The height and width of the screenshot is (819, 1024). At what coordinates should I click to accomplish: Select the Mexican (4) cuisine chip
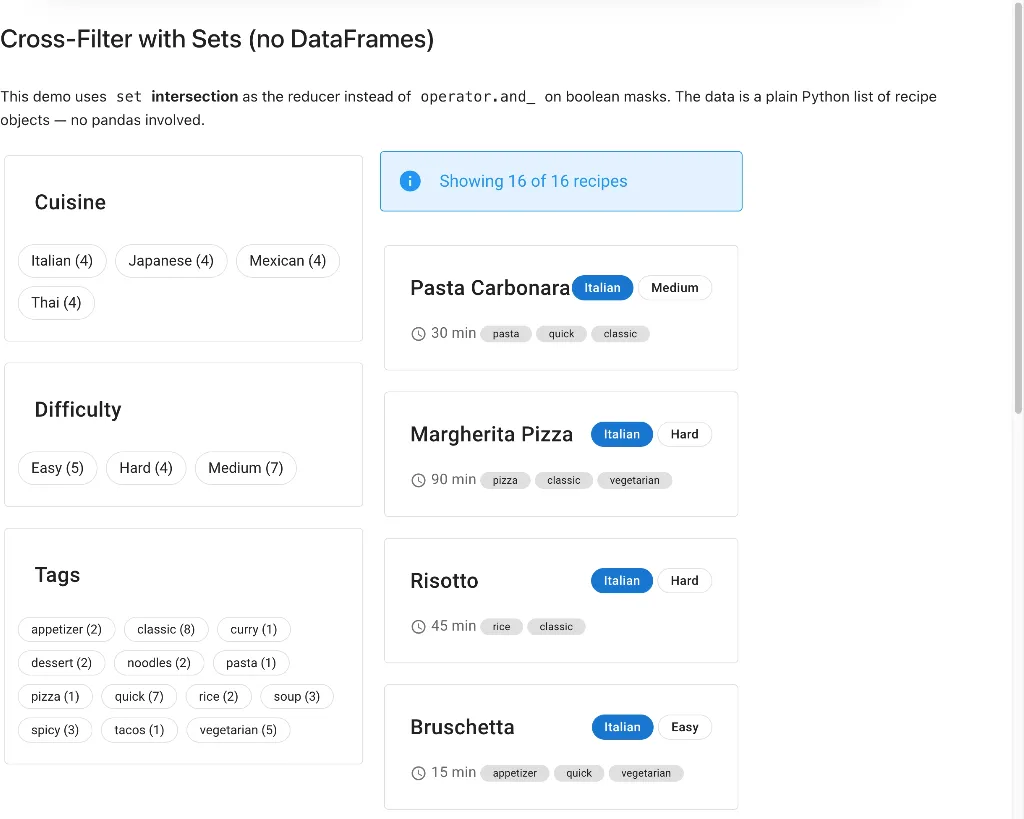point(287,261)
